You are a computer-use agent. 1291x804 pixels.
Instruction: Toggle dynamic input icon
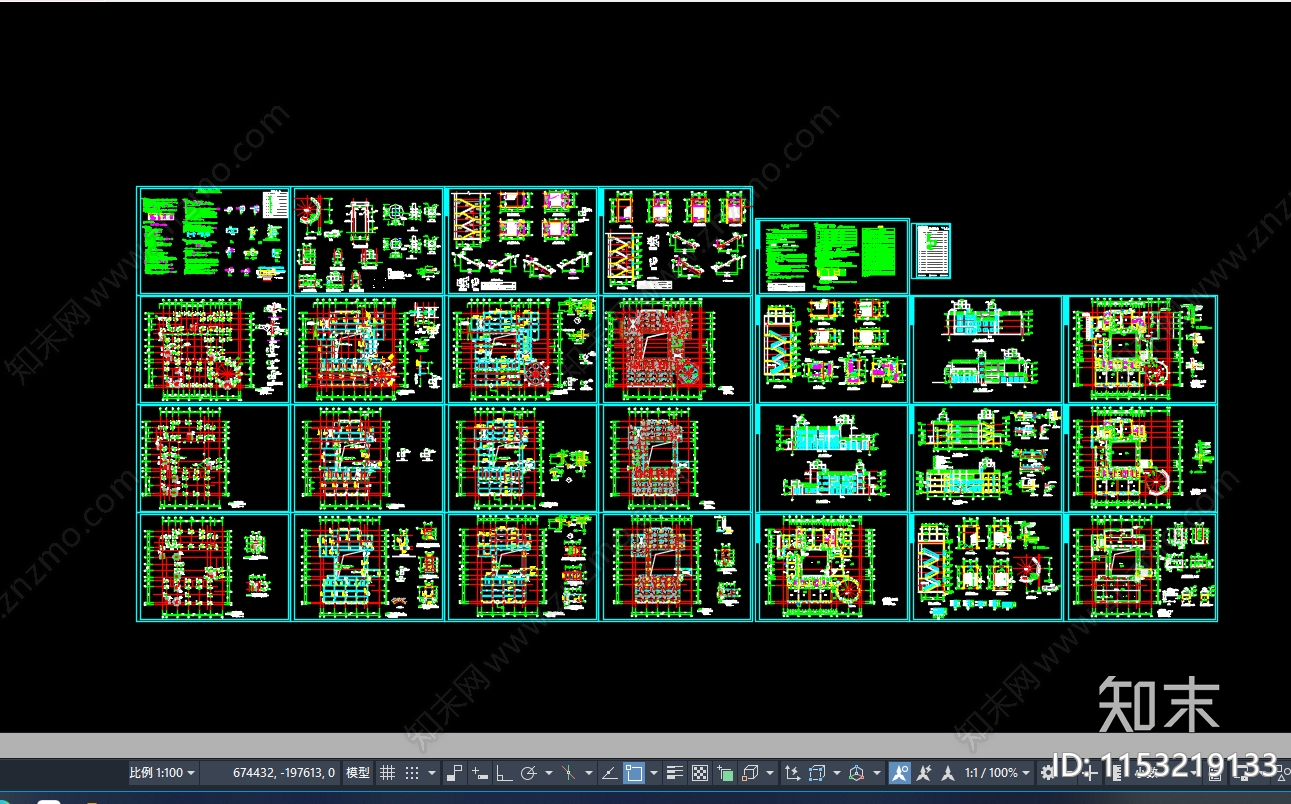click(x=480, y=772)
